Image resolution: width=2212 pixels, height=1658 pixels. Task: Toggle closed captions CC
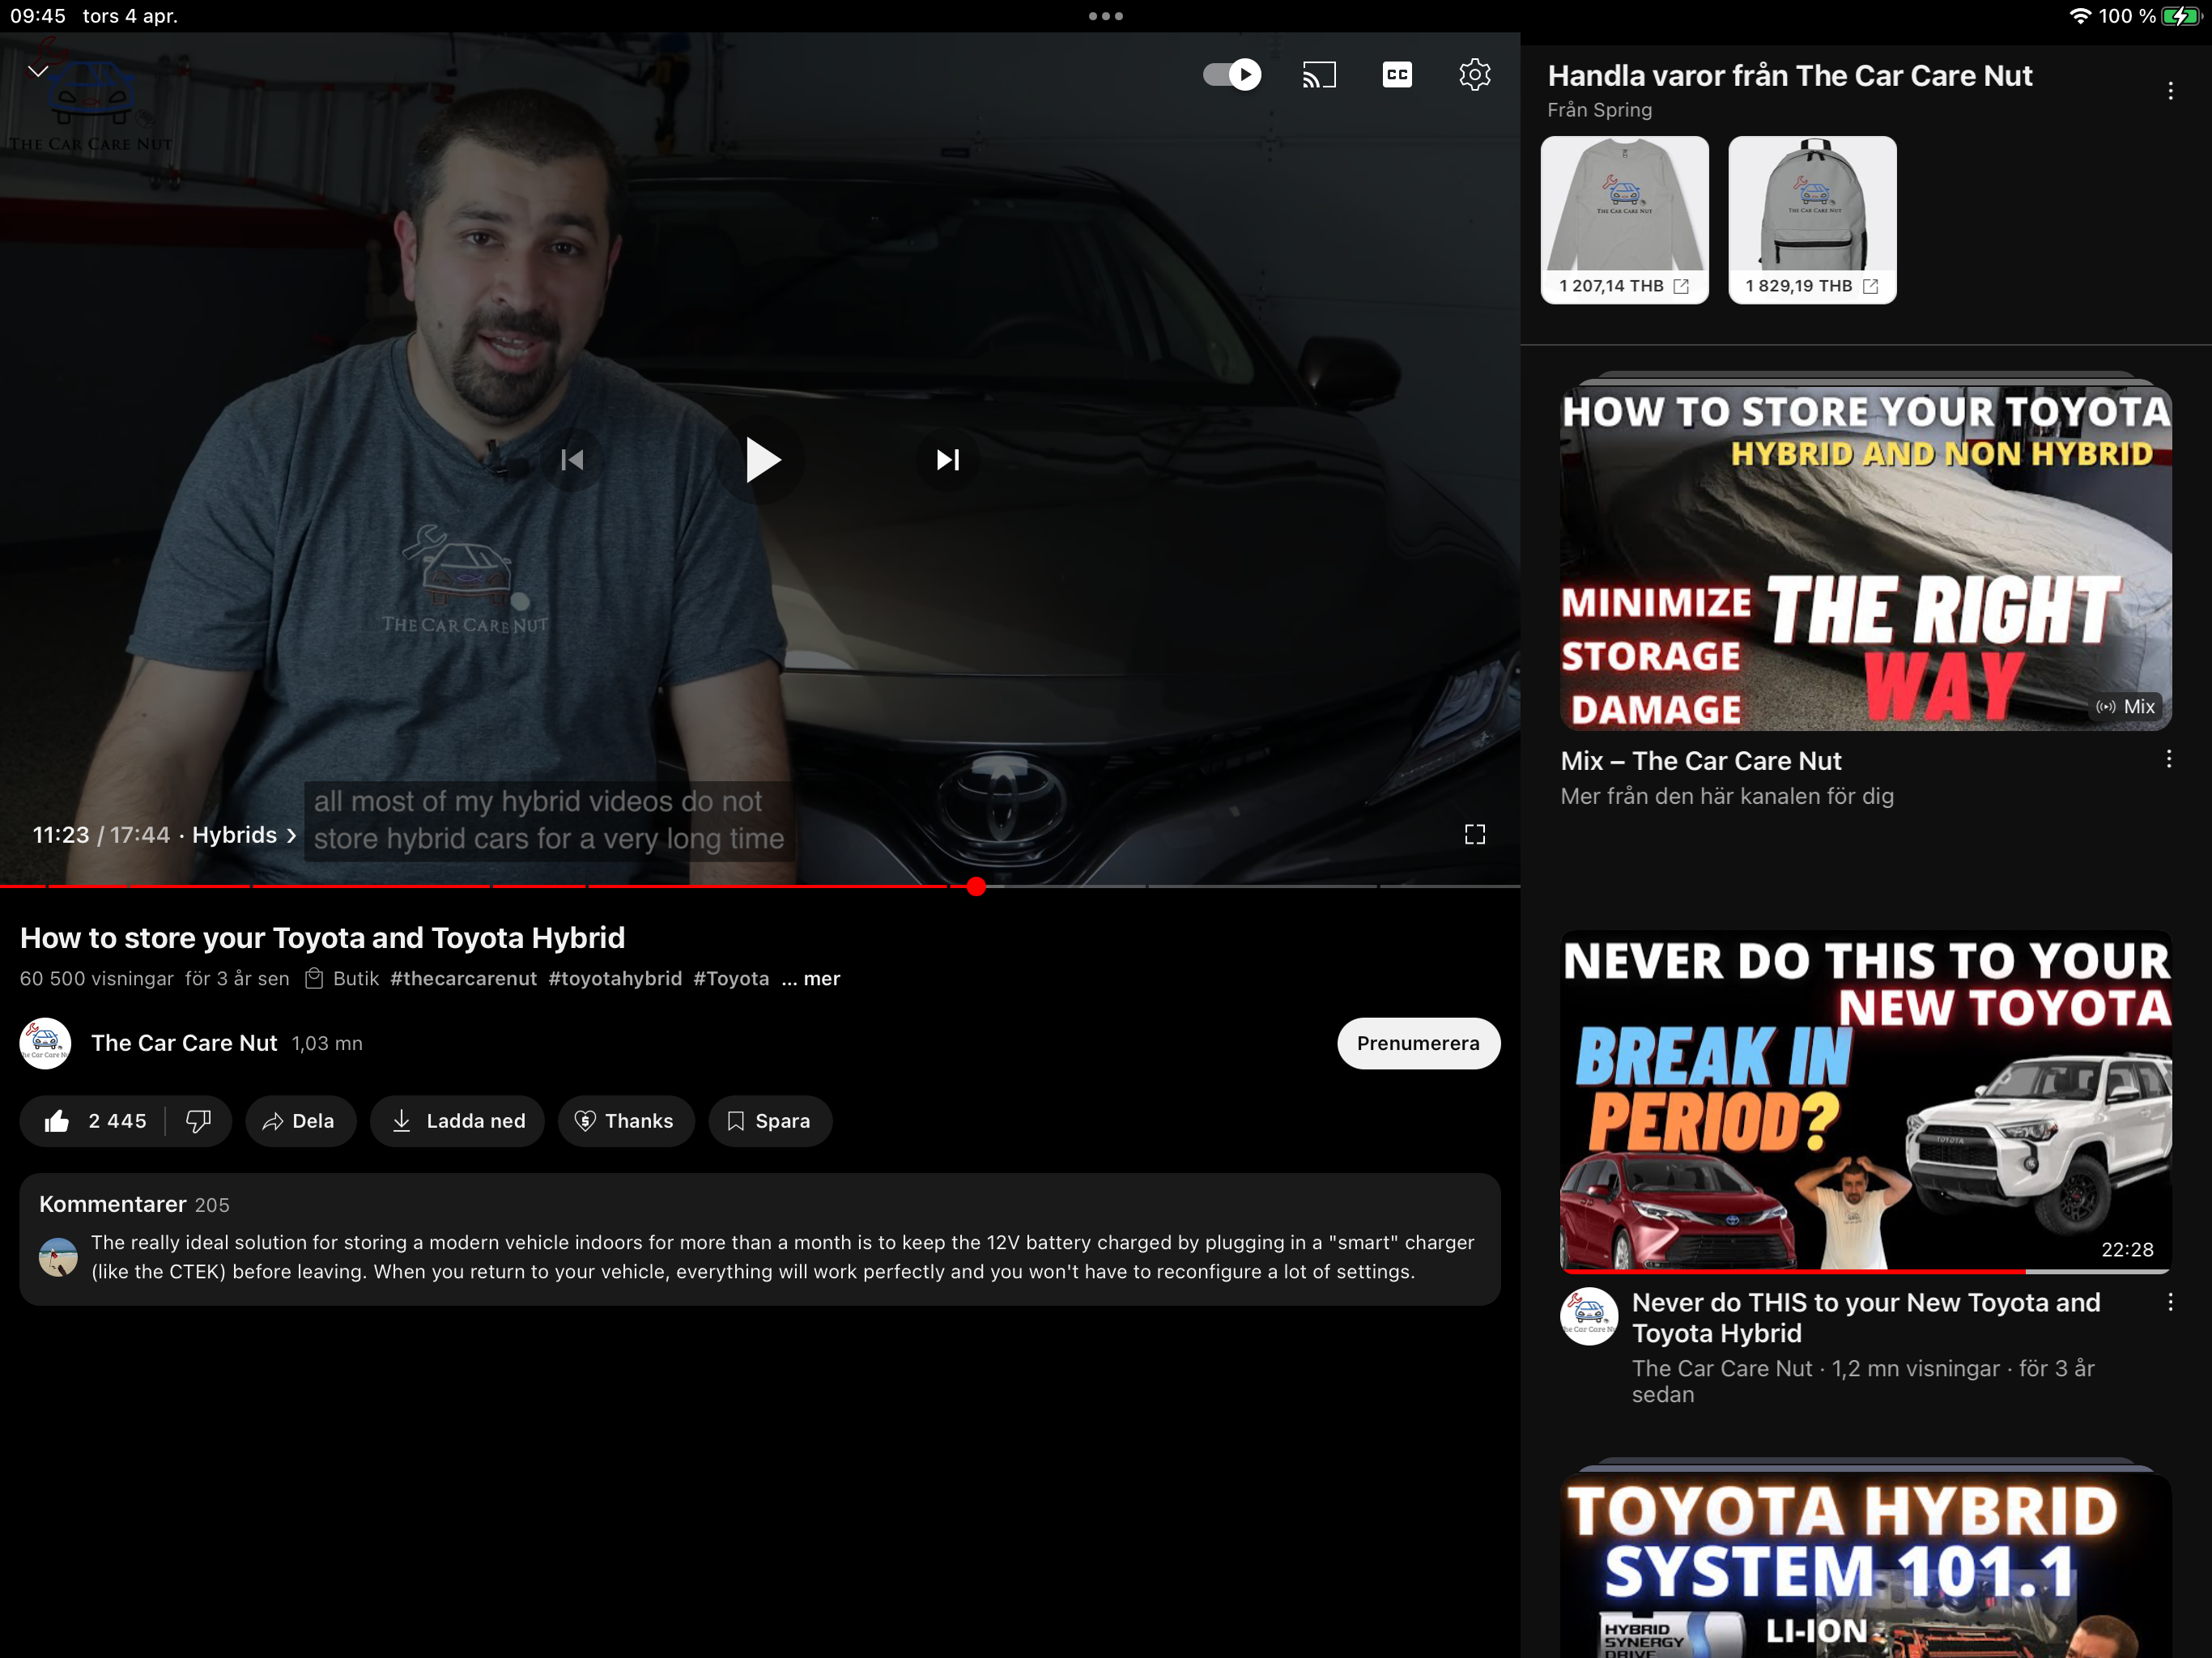1396,75
